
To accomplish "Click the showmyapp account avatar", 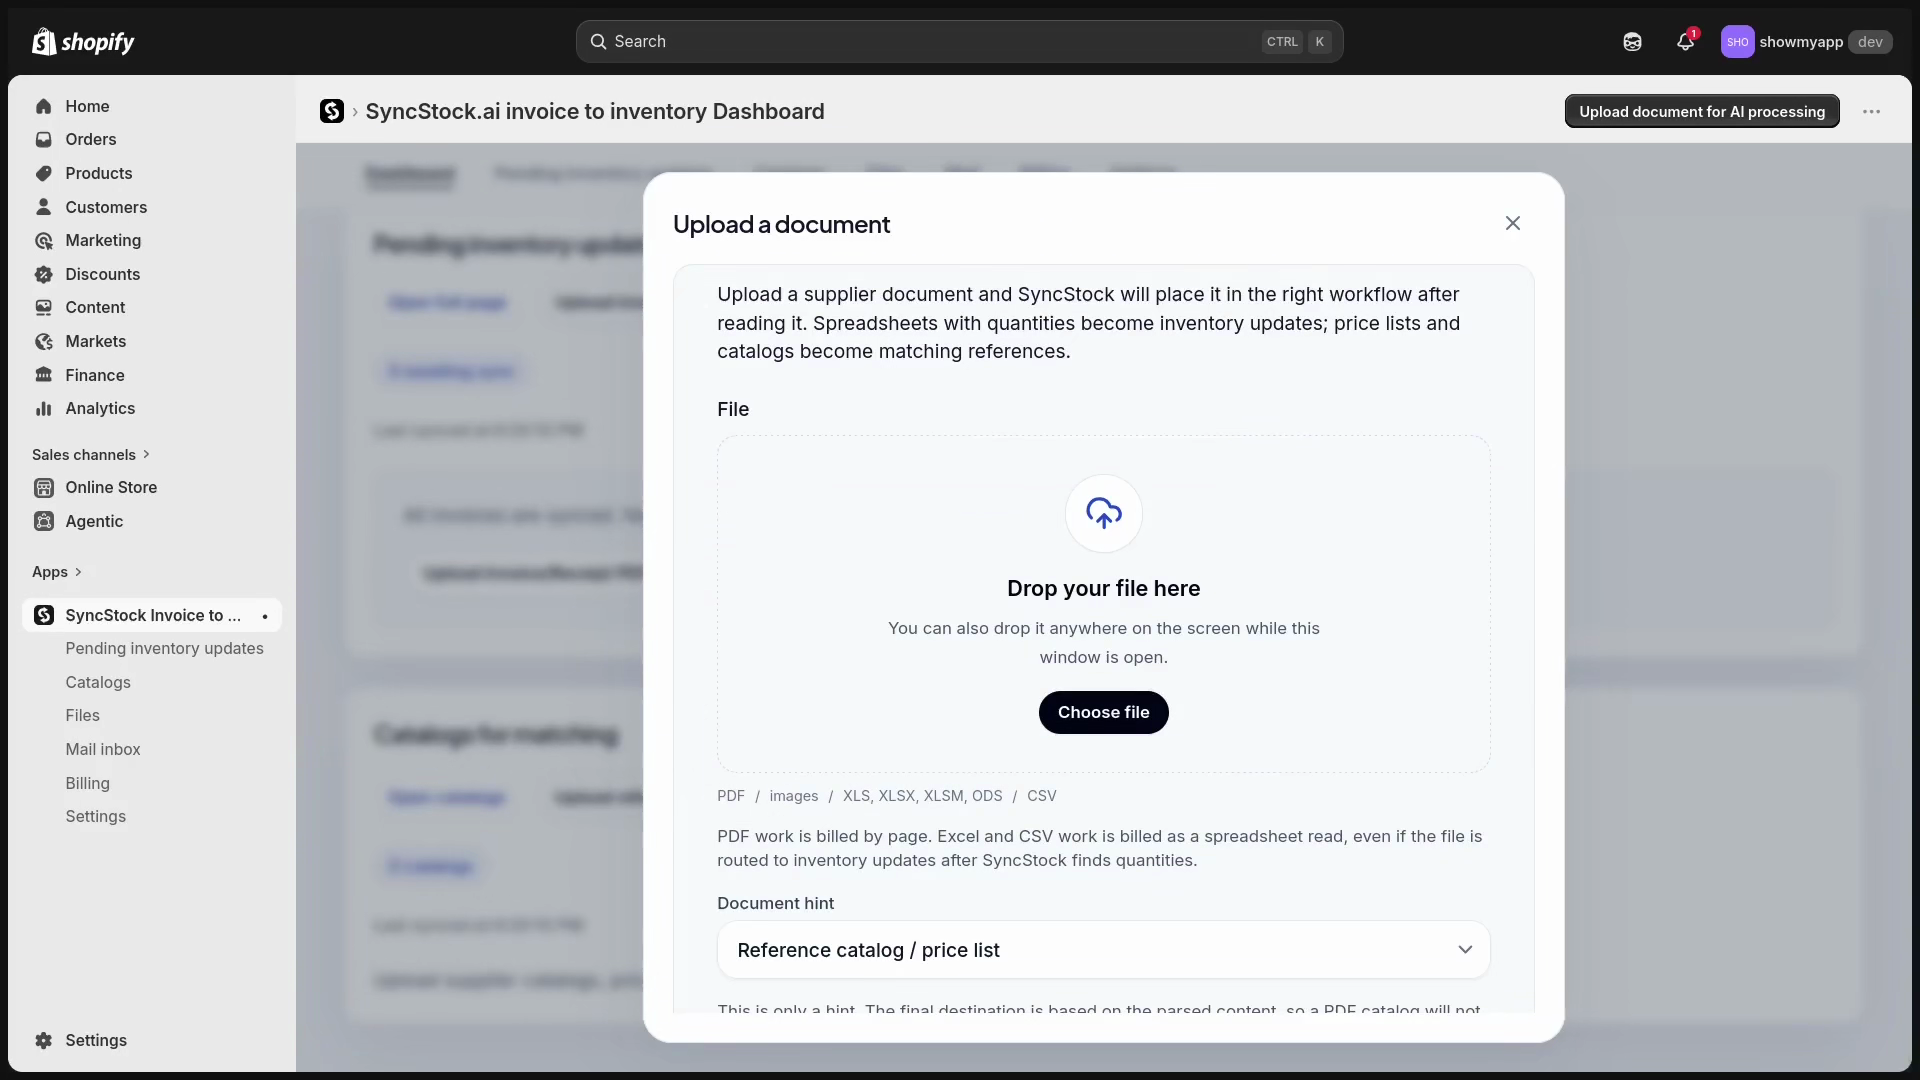I will 1738,42.
